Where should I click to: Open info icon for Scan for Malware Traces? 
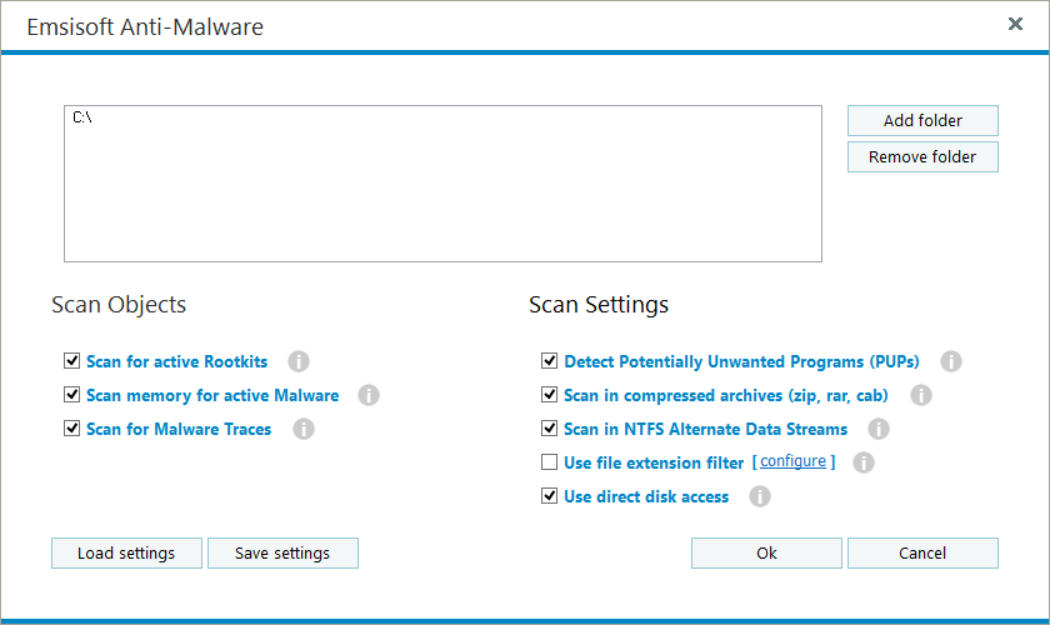coord(303,430)
